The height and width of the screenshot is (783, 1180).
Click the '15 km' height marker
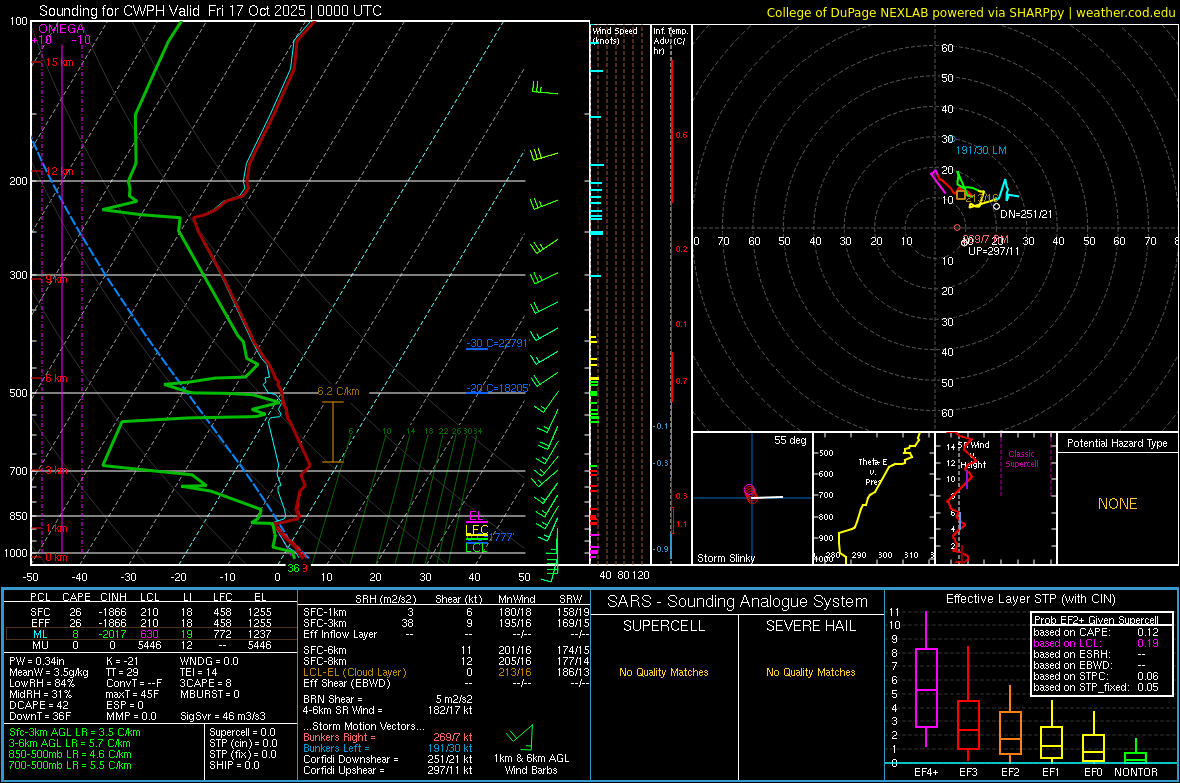pyautogui.click(x=59, y=62)
